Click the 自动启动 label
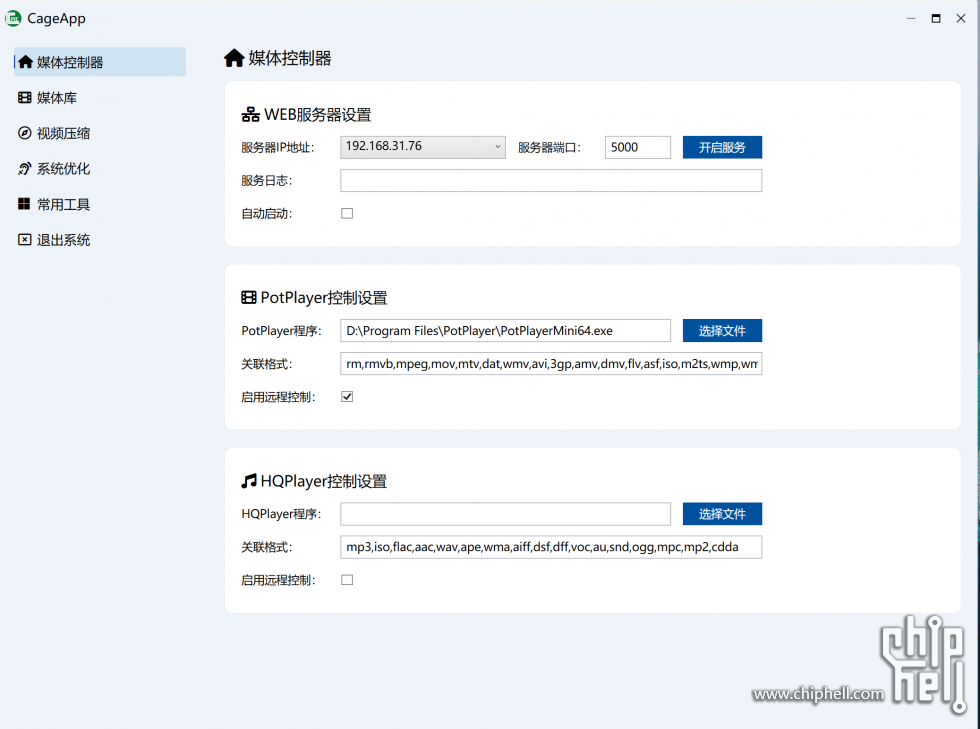 click(267, 214)
